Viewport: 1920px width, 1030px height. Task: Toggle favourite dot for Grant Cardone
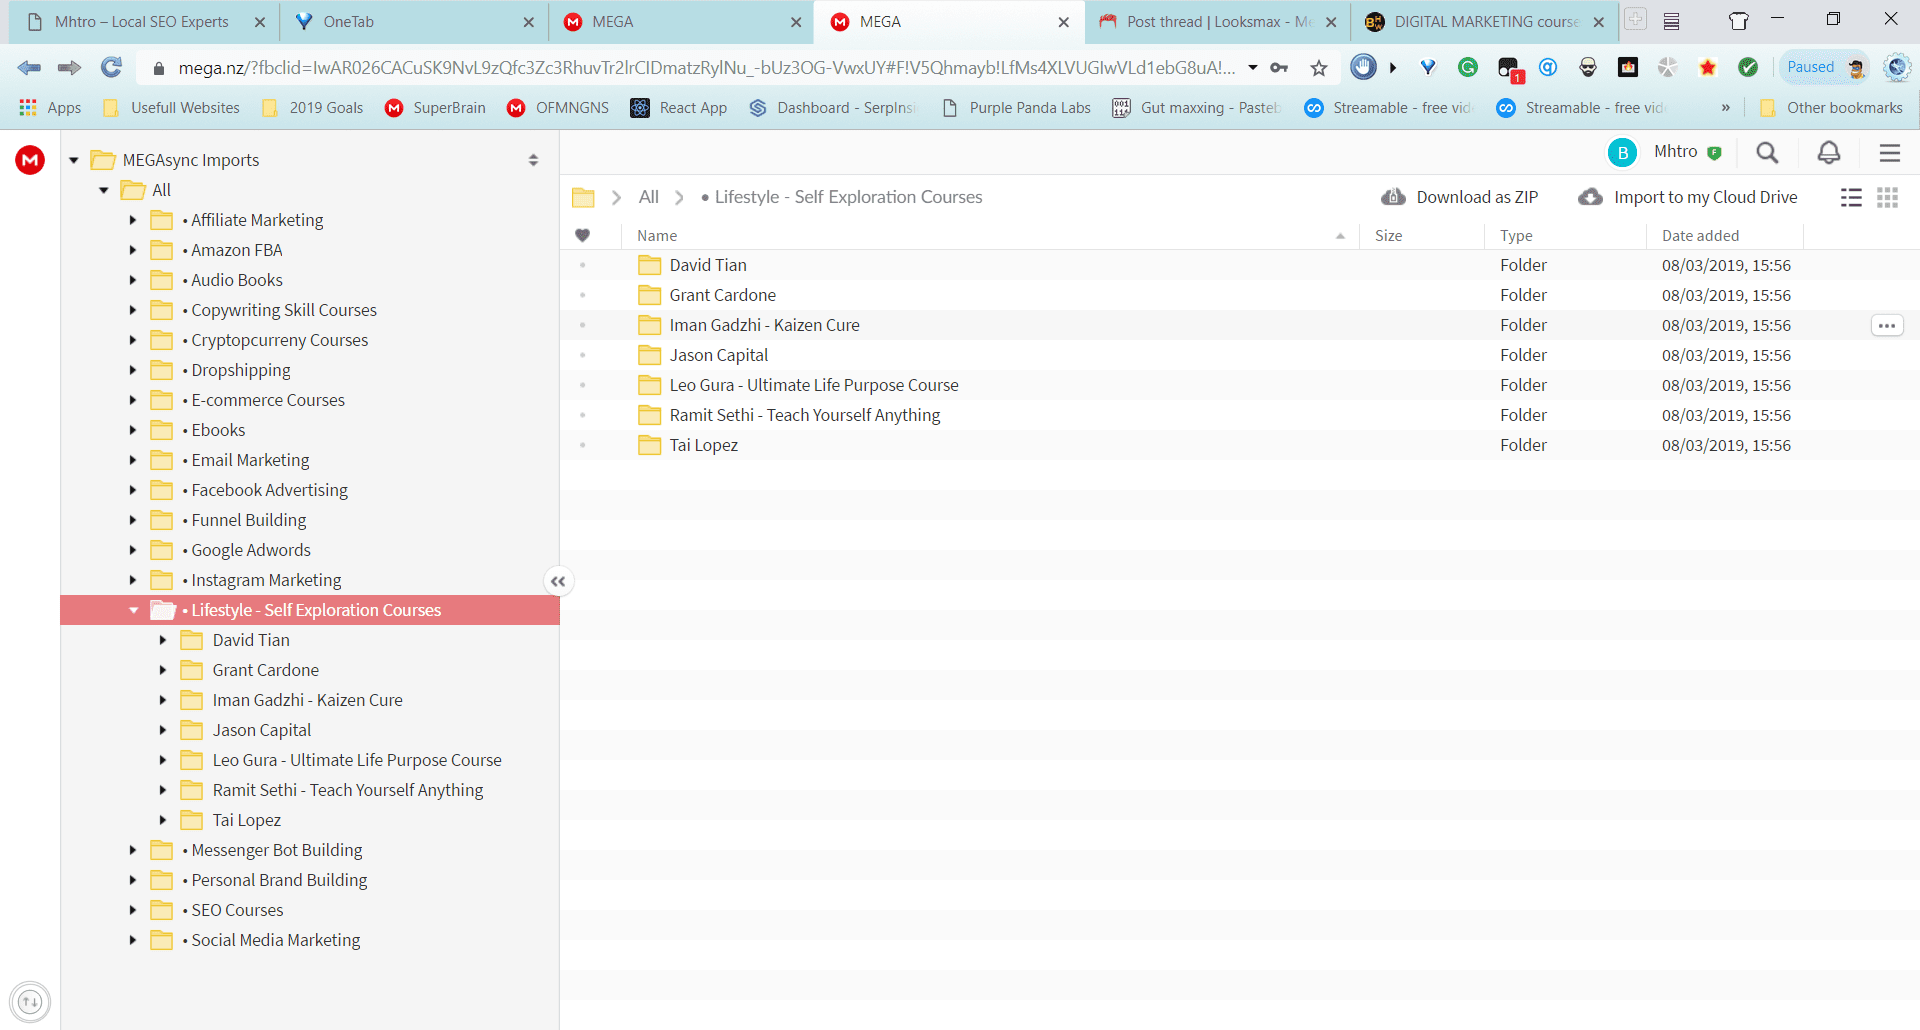pos(583,295)
